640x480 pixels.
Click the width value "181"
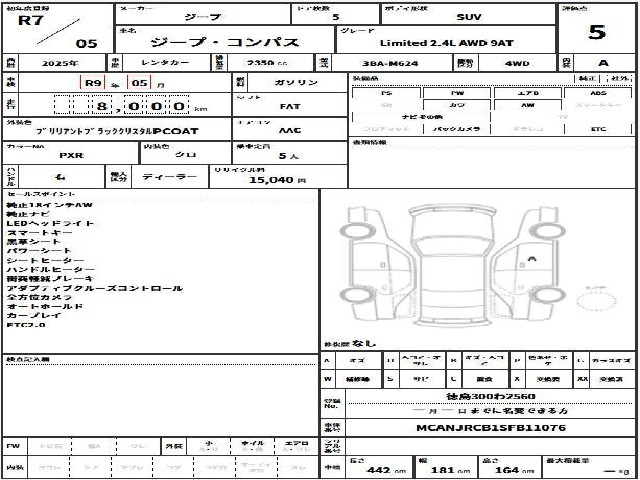[442, 470]
